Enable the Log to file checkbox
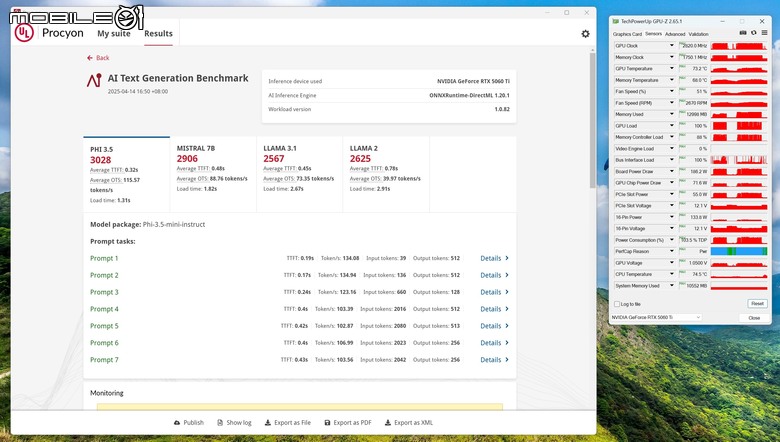Viewport: 780px width, 442px height. tap(617, 304)
